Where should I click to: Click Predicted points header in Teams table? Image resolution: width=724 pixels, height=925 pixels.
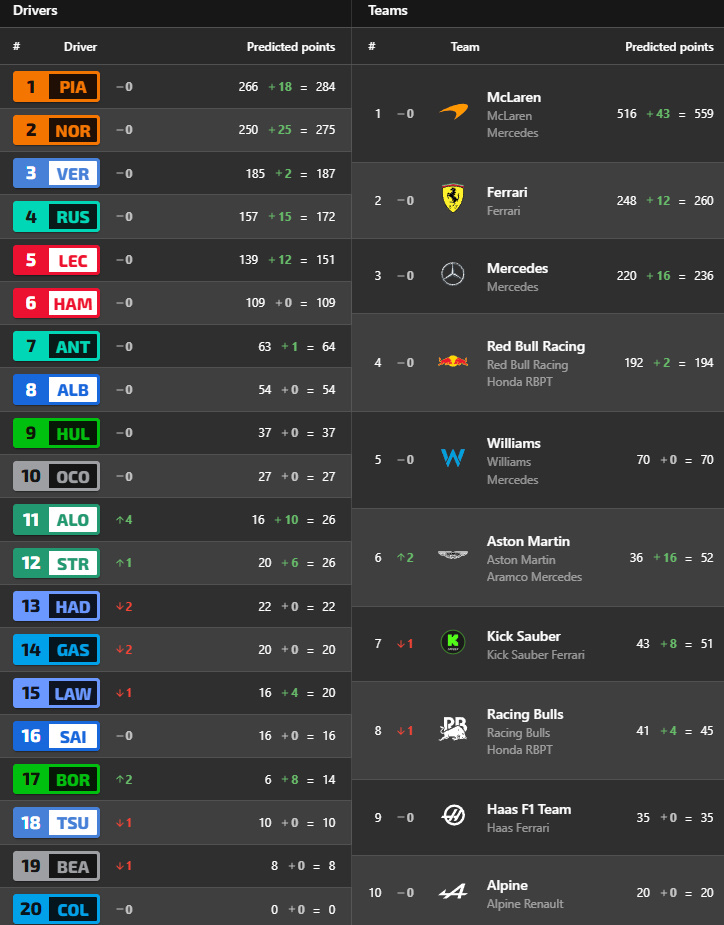[669, 47]
